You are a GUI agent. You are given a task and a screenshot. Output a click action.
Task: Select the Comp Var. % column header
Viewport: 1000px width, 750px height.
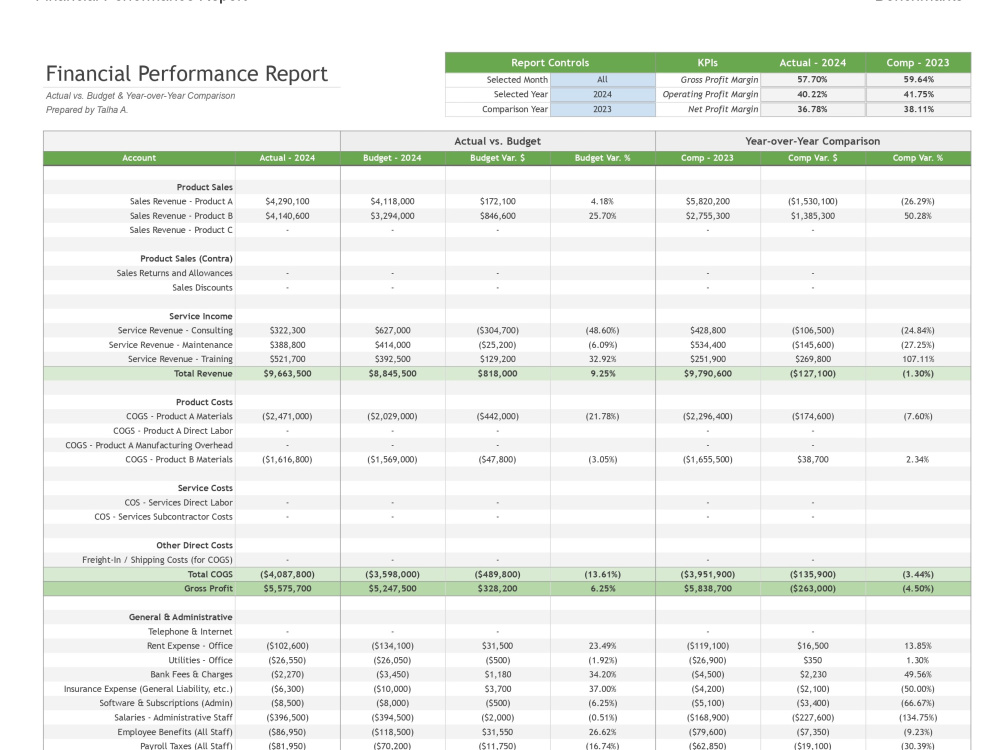tap(917, 158)
